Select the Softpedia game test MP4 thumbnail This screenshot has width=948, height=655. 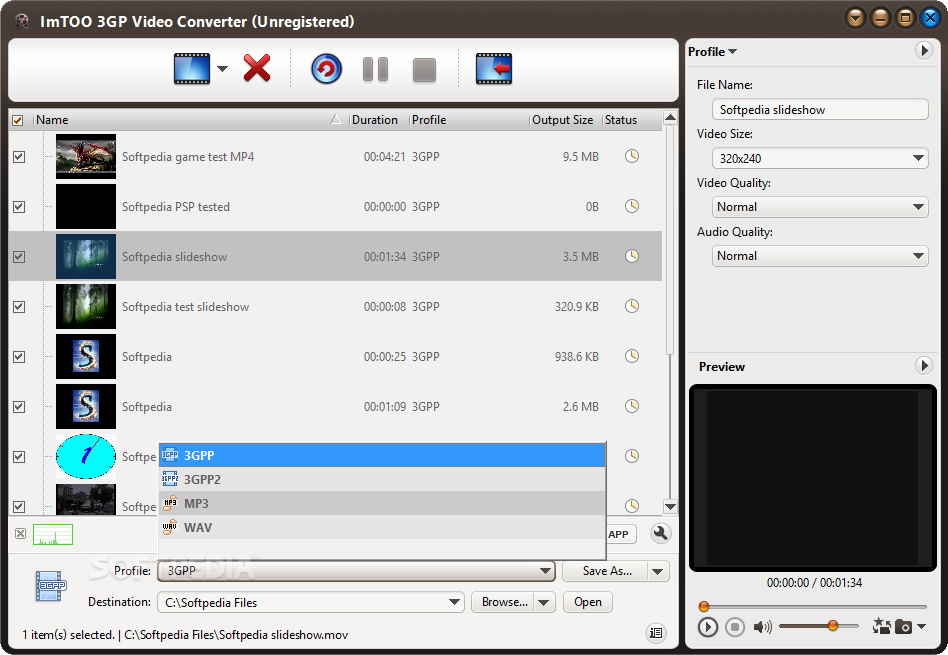86,157
